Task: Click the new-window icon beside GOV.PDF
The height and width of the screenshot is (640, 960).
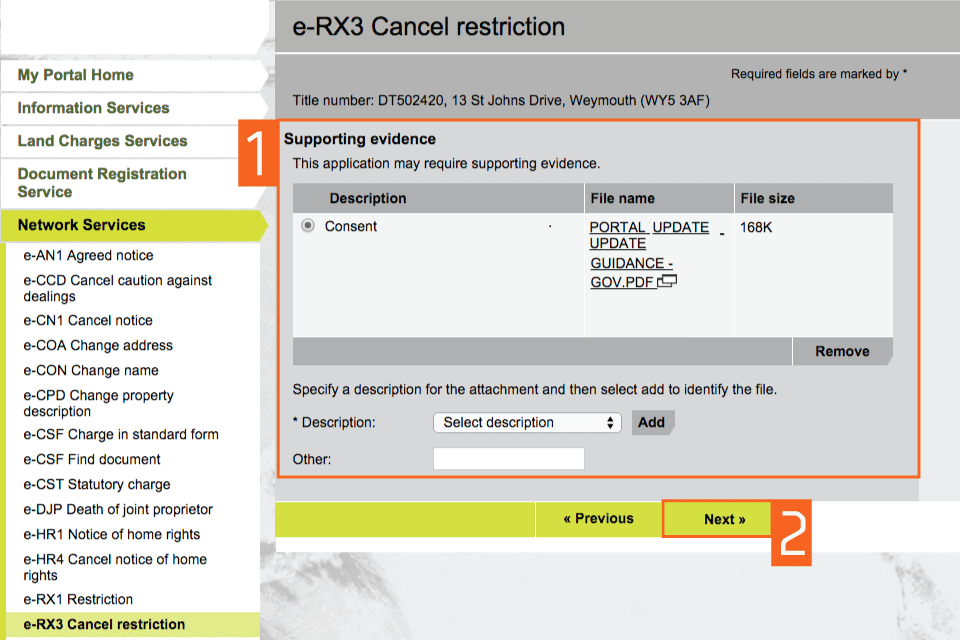Action: [x=668, y=282]
